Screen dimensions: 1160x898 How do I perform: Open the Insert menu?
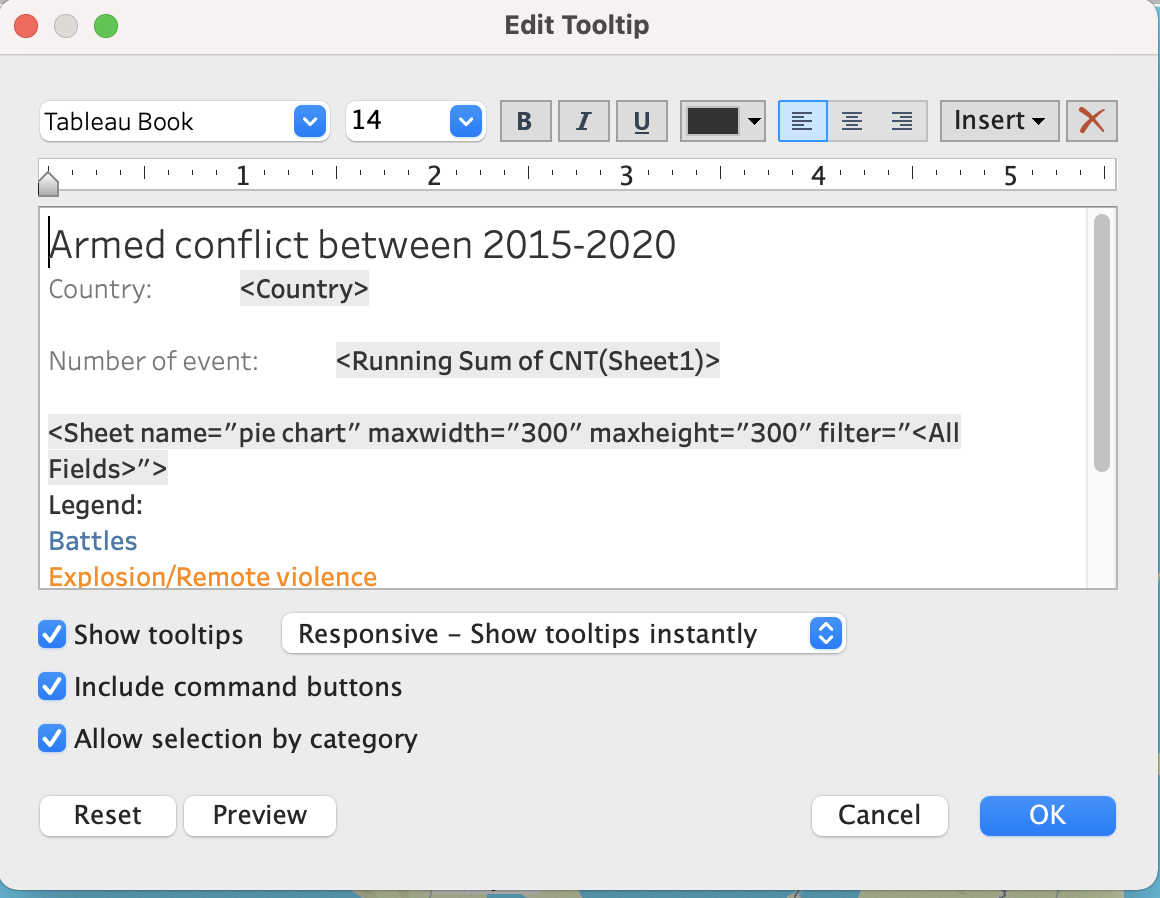coord(999,122)
